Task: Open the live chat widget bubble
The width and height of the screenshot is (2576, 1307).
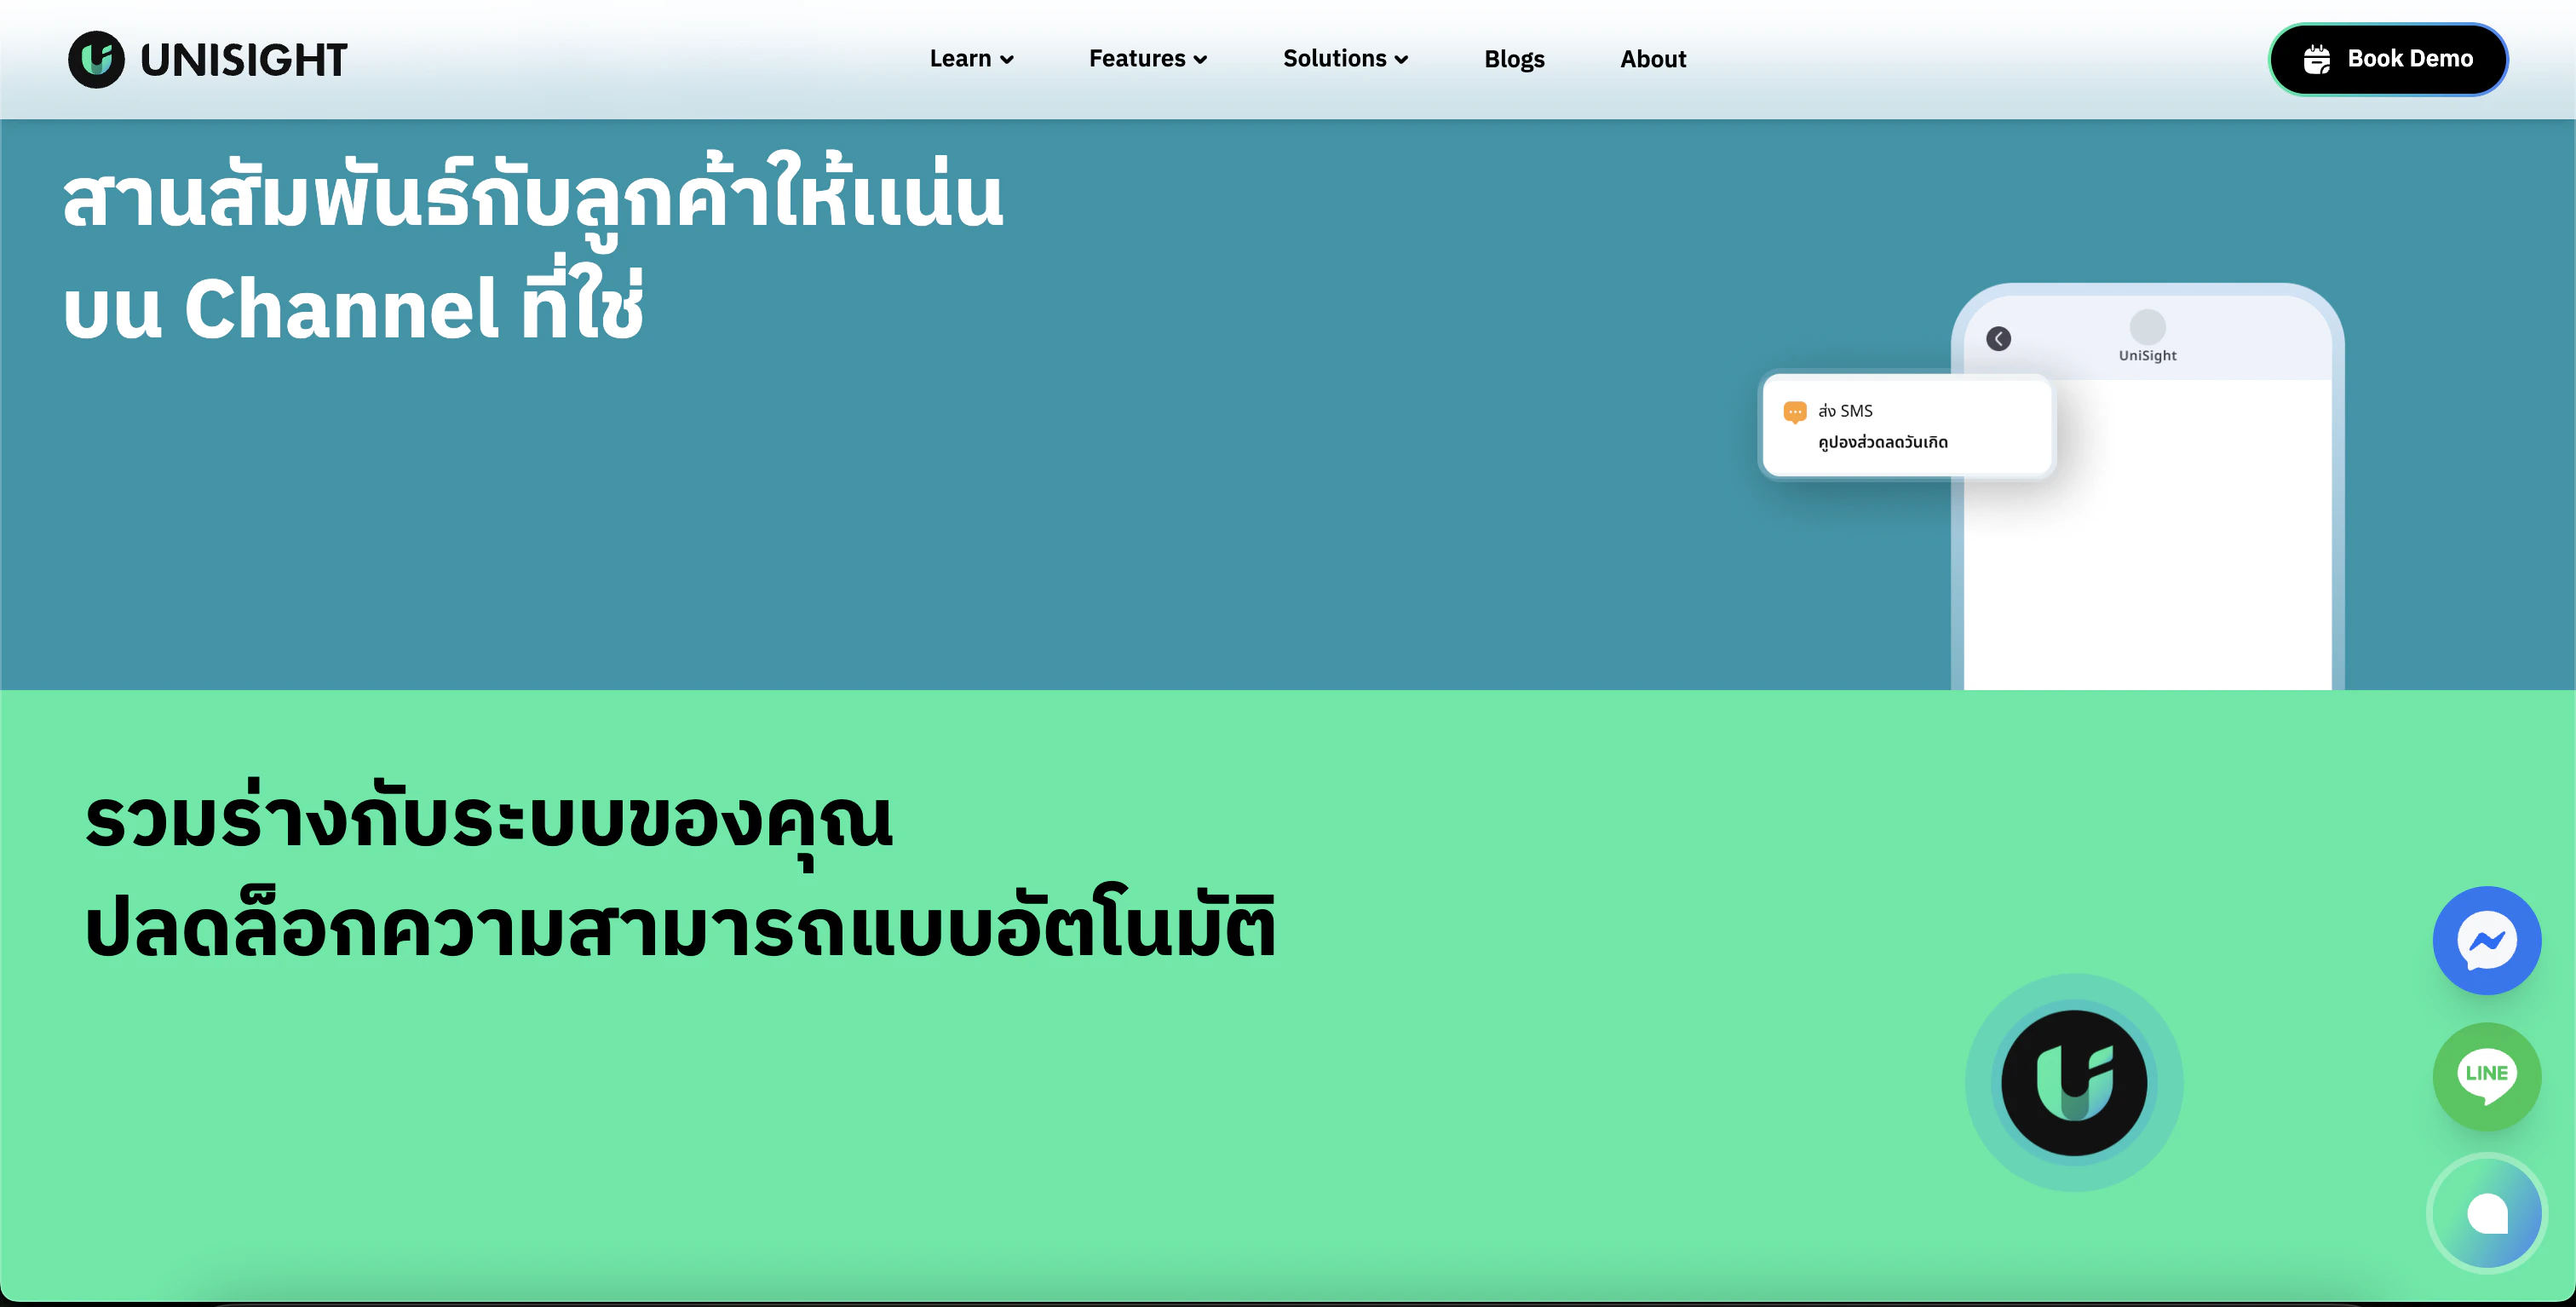Action: pyautogui.click(x=2486, y=1213)
